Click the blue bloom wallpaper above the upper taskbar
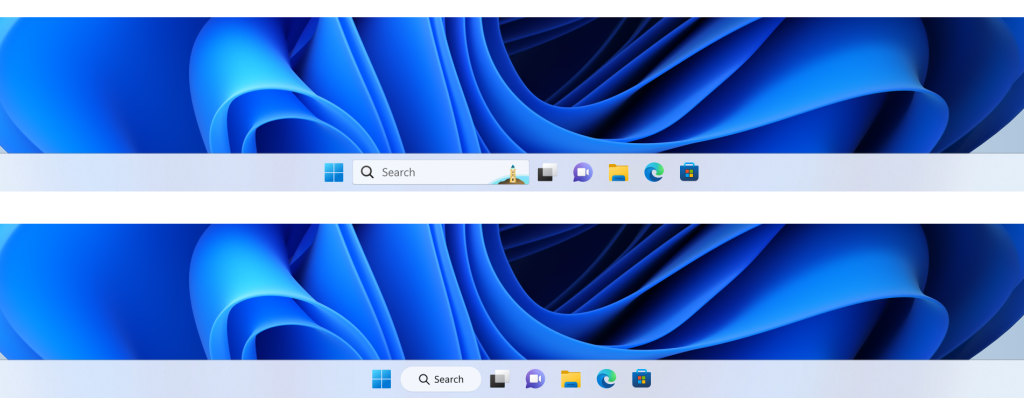Screen dimensions: 1024x398 click(x=512, y=85)
